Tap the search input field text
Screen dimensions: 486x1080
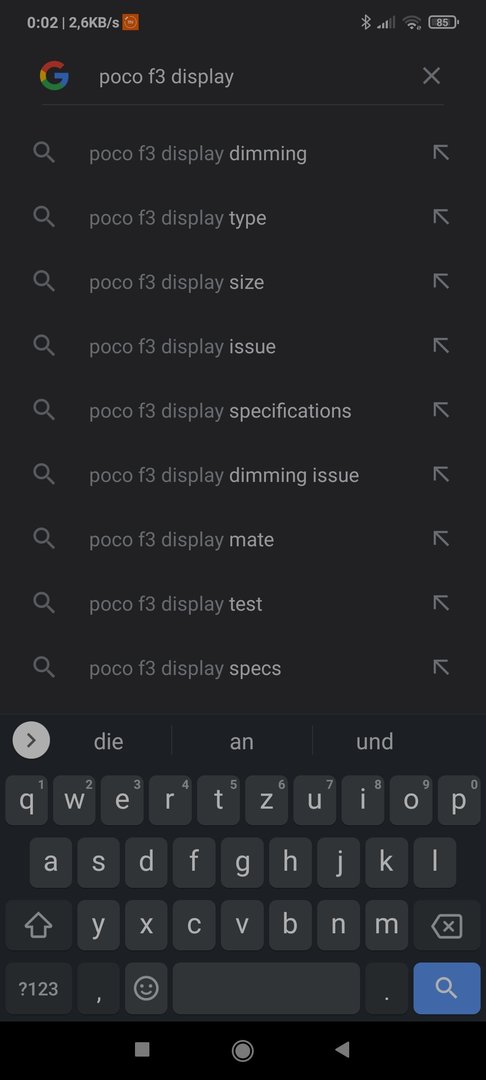[167, 76]
